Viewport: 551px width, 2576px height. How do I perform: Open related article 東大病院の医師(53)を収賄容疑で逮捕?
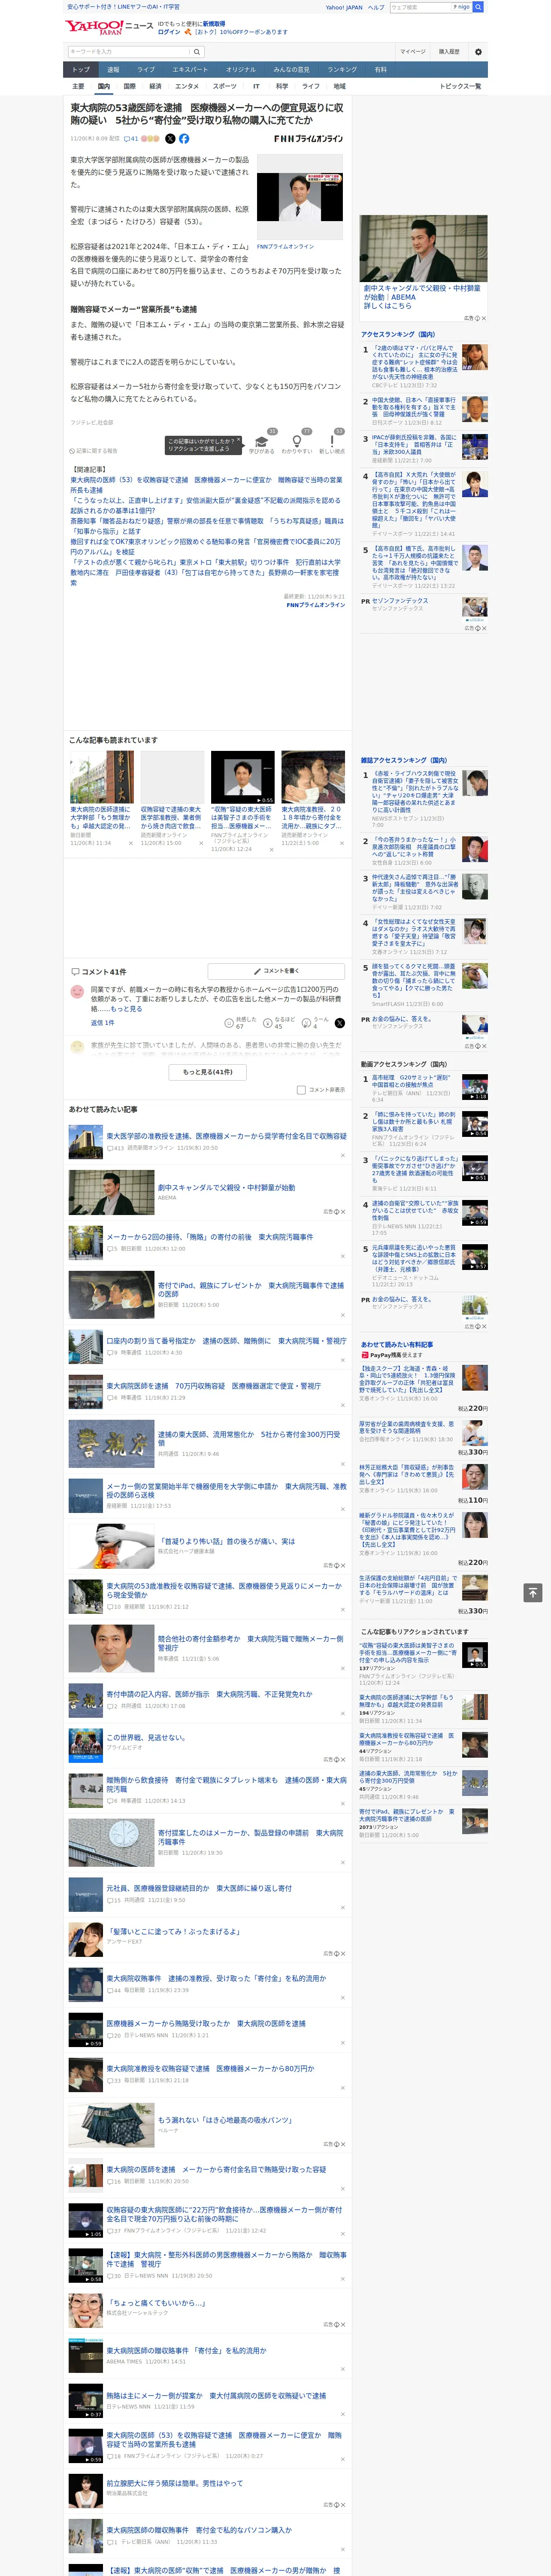(x=206, y=485)
